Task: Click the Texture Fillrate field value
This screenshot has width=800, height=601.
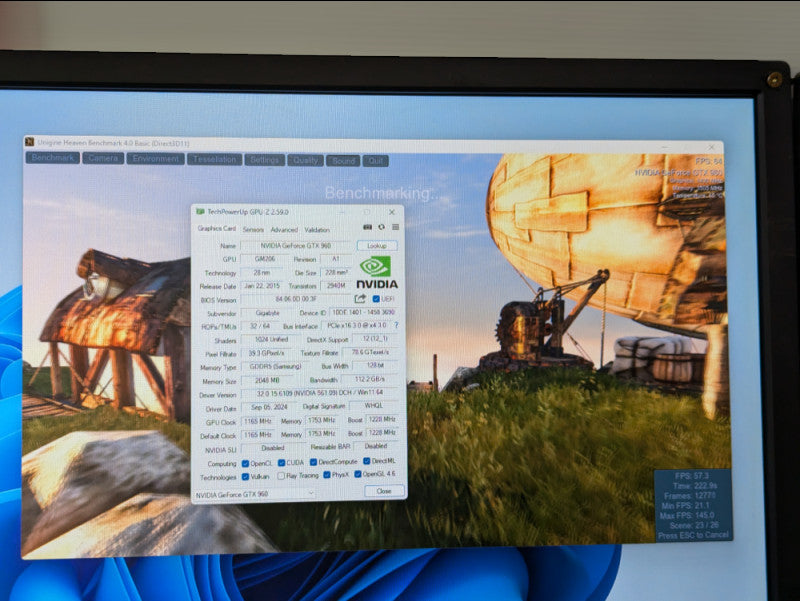Action: click(x=370, y=352)
